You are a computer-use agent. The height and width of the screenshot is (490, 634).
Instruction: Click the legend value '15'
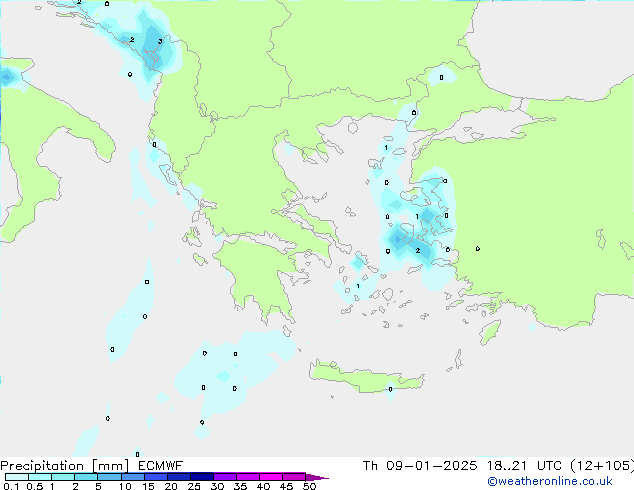point(148,486)
